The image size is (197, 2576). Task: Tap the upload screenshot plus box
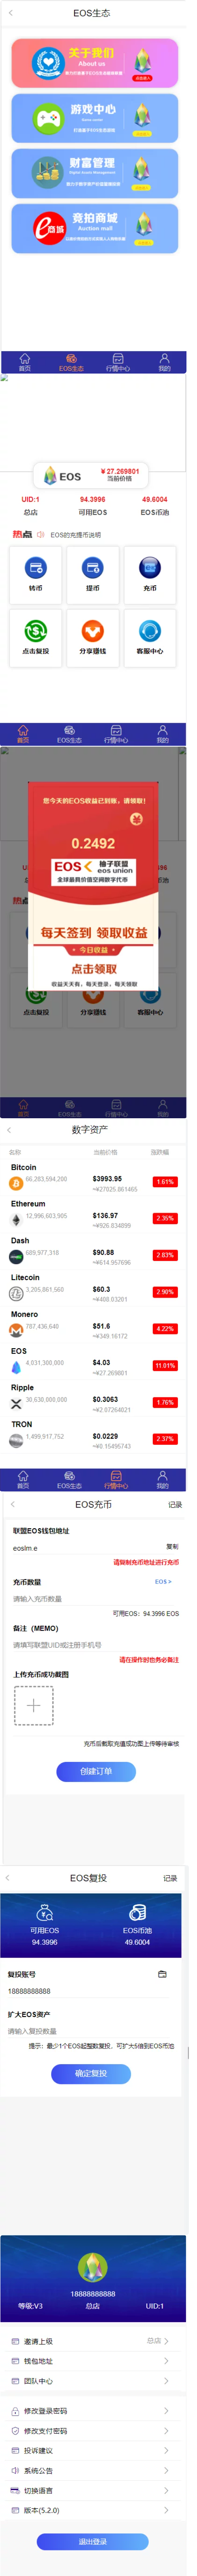tap(33, 1705)
